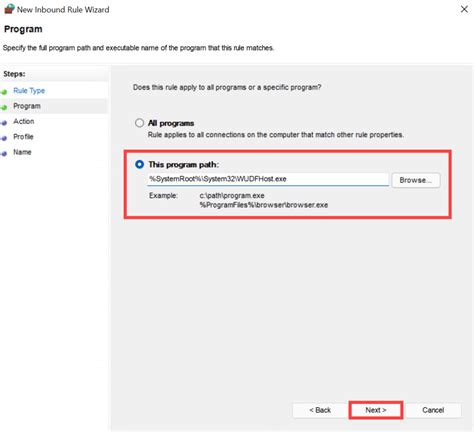Proceed with the Next button
Image resolution: width=474 pixels, height=432 pixels.
[x=376, y=410]
